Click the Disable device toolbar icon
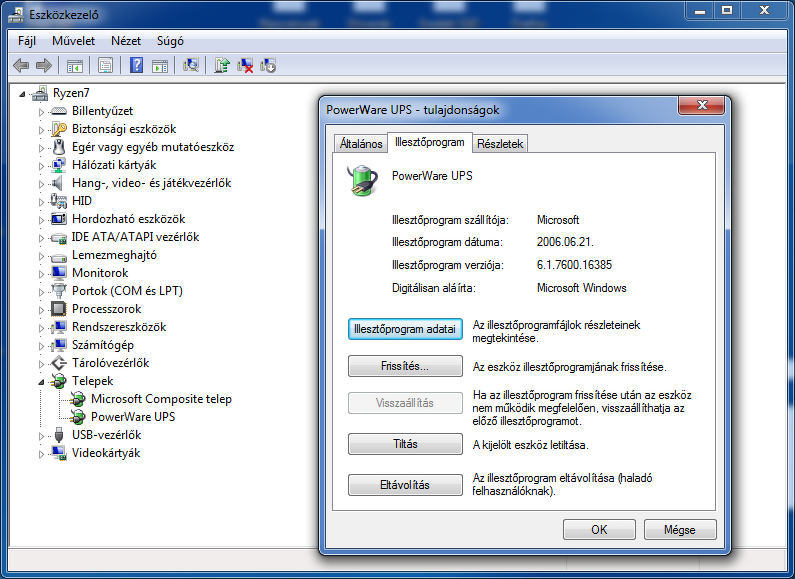Image resolution: width=795 pixels, height=579 pixels. click(268, 65)
